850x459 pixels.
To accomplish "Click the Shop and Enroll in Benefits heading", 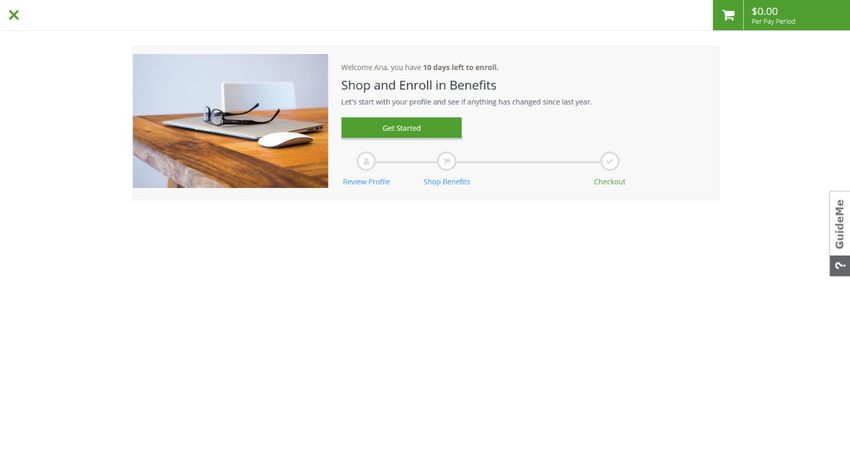I will pyautogui.click(x=418, y=85).
